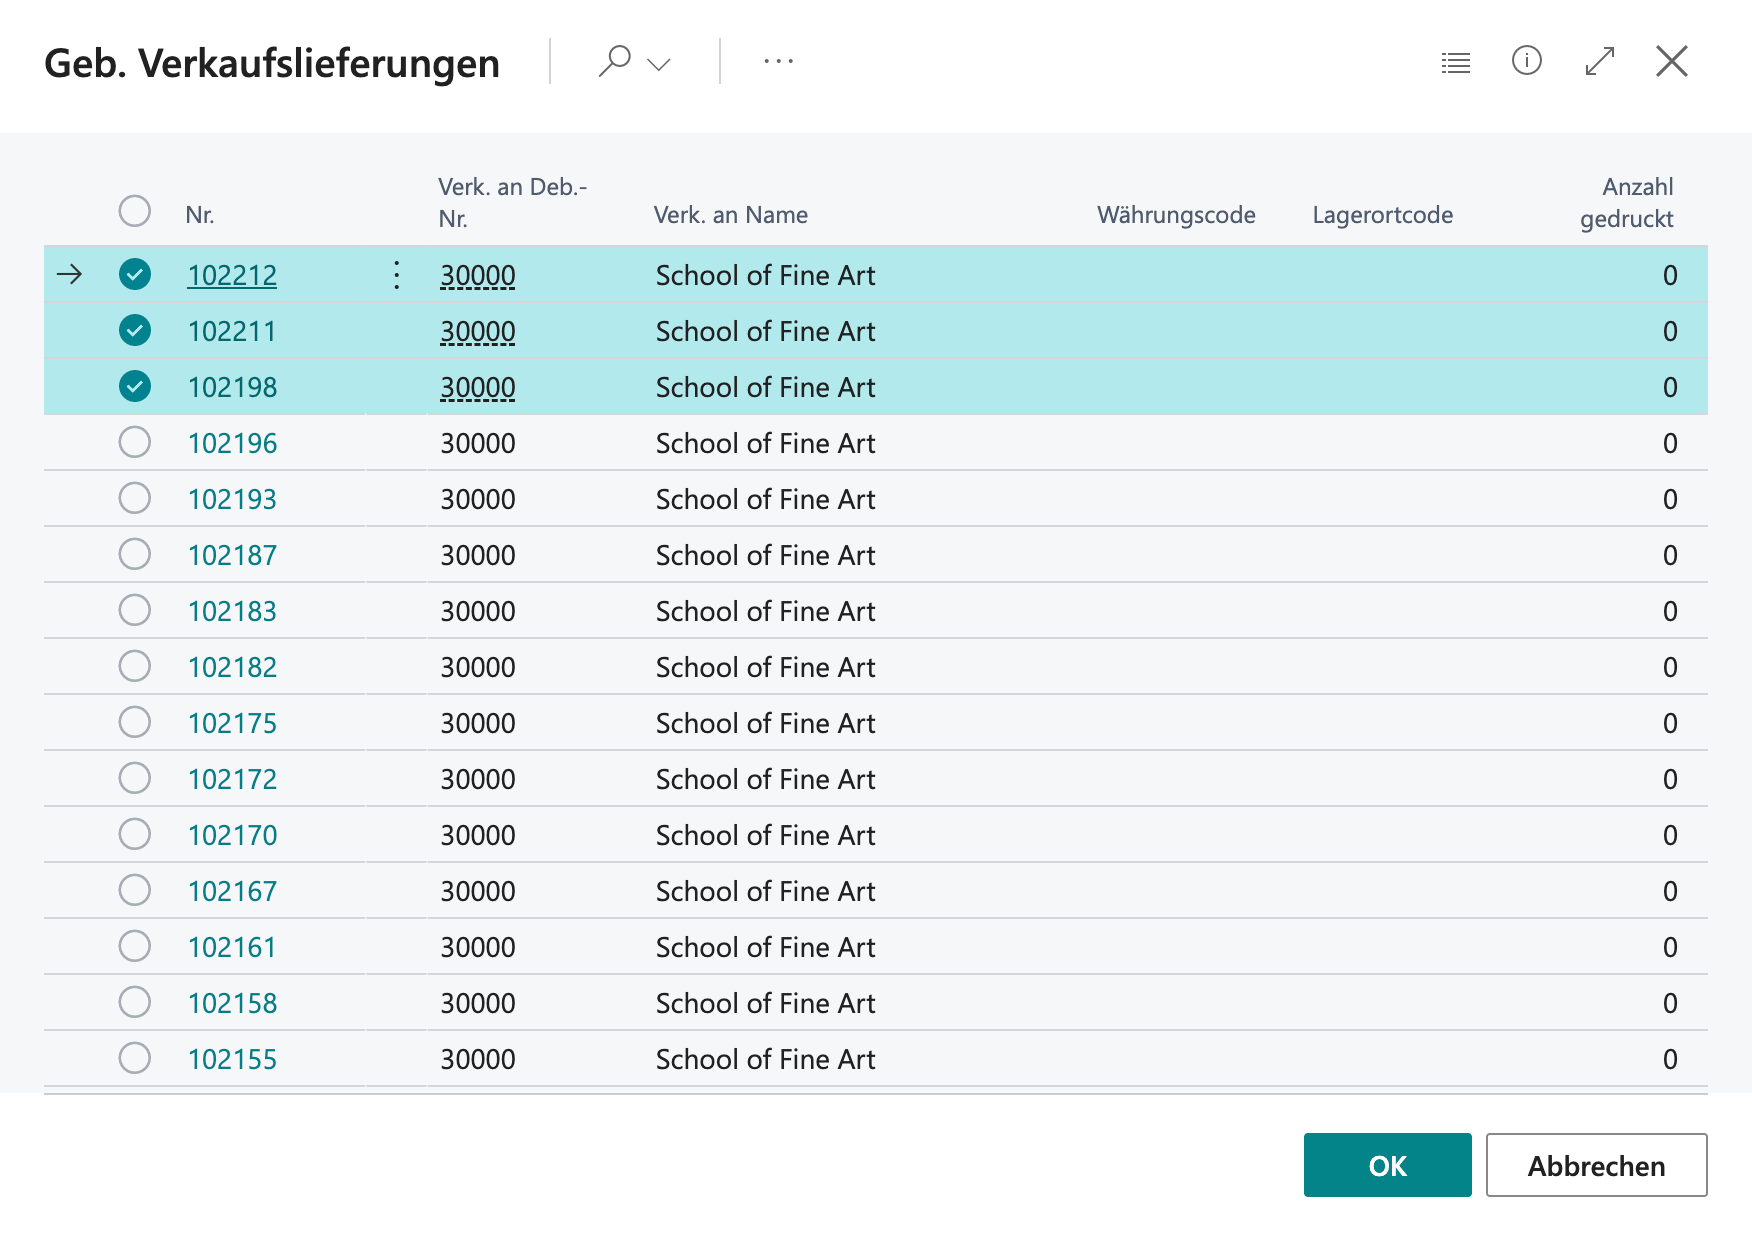
Task: Expand the search options chevron
Action: 659,64
